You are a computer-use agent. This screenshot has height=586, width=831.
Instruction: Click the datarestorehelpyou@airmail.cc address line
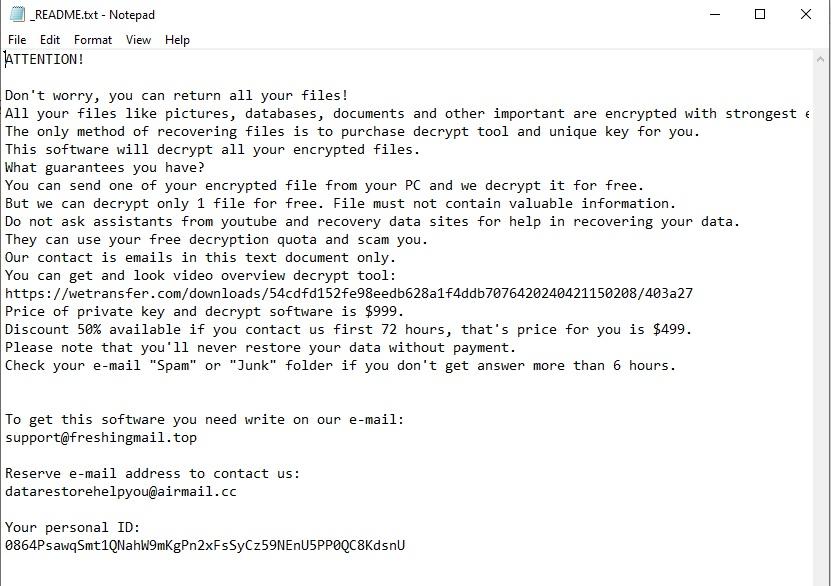click(x=121, y=492)
